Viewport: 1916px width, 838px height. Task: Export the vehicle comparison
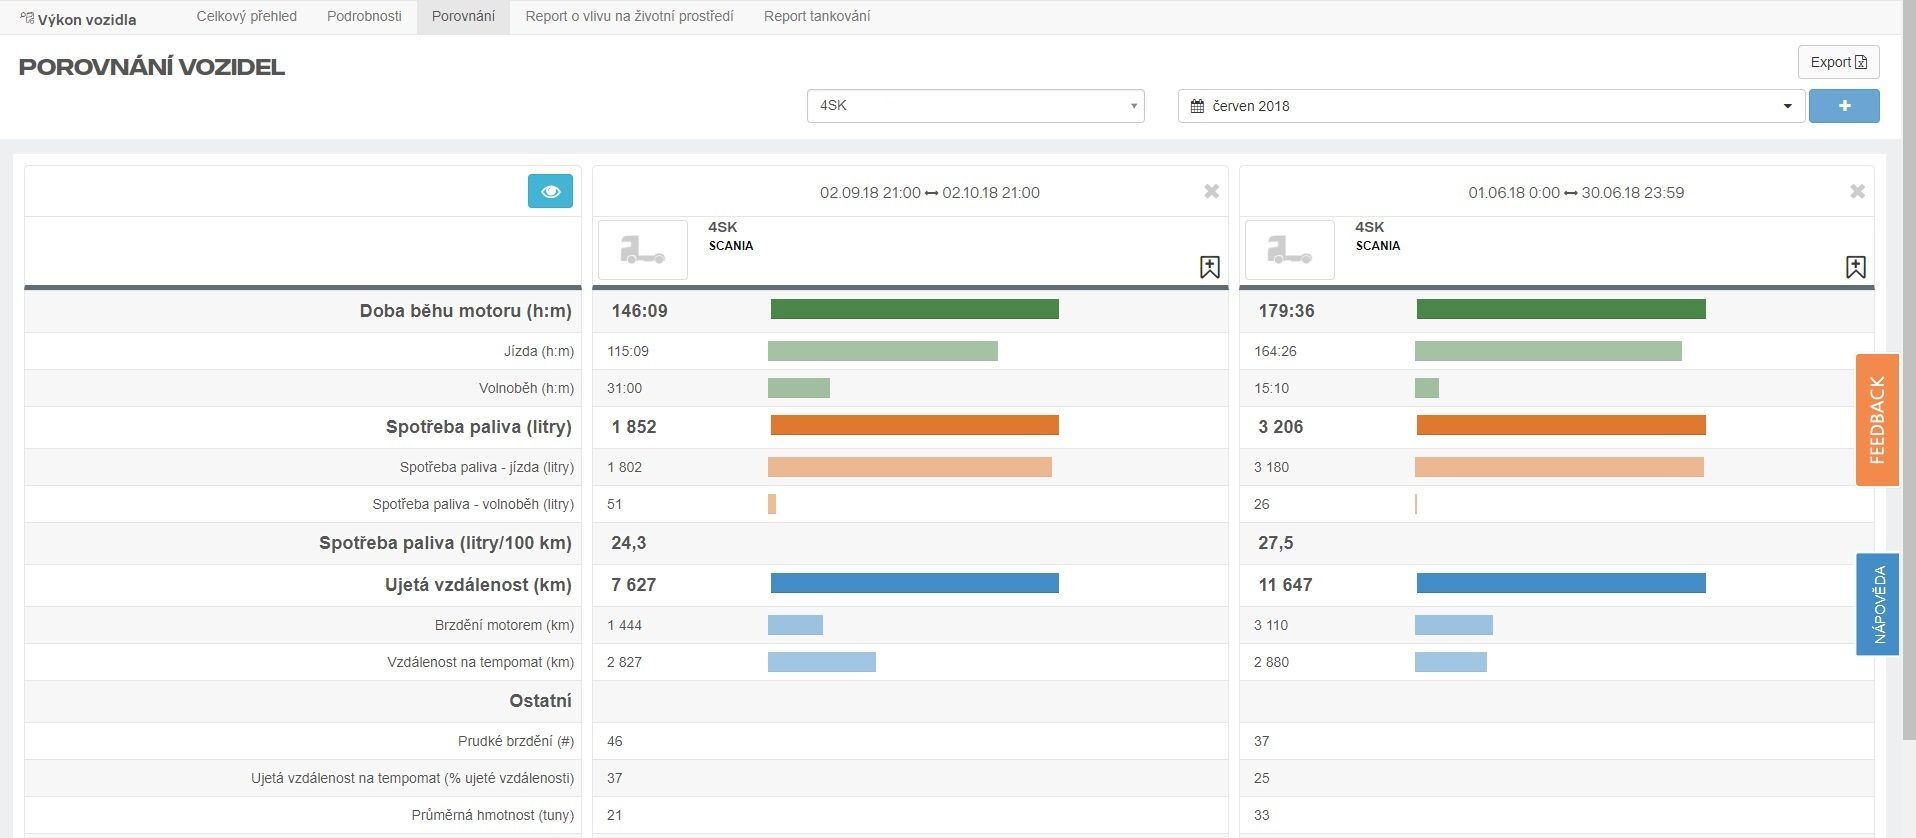[1838, 62]
